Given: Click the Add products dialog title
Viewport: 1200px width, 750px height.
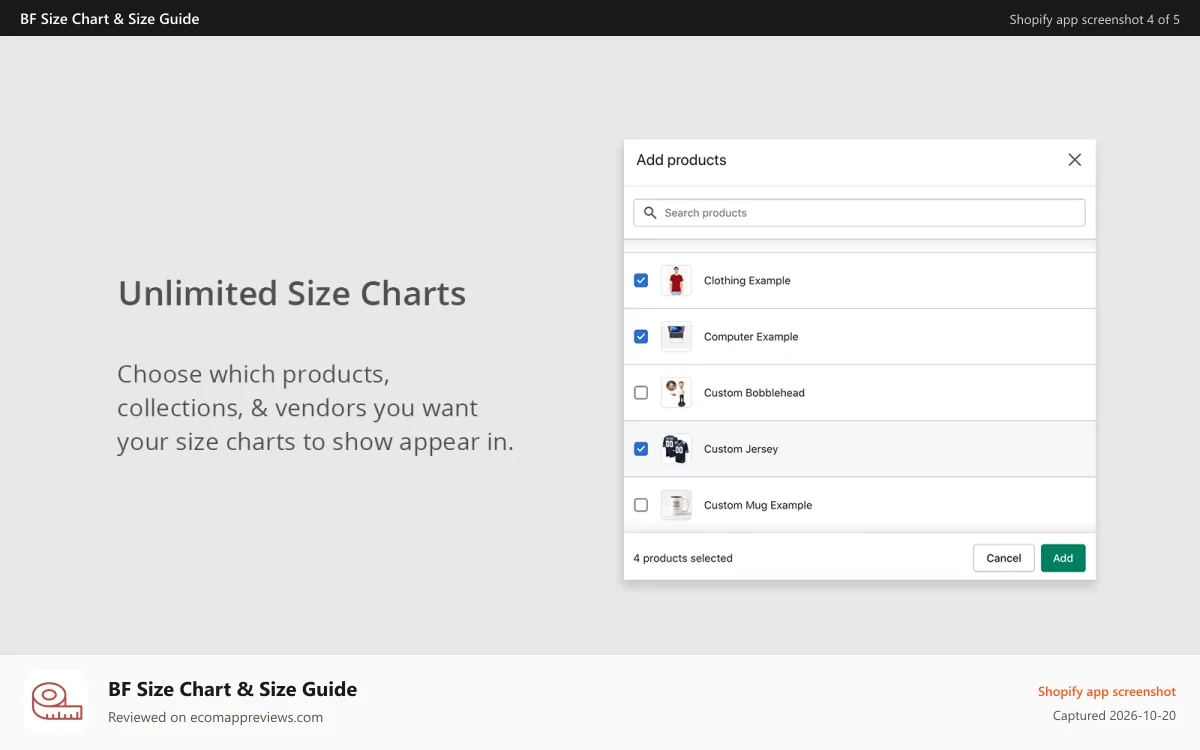Looking at the screenshot, I should pos(681,160).
